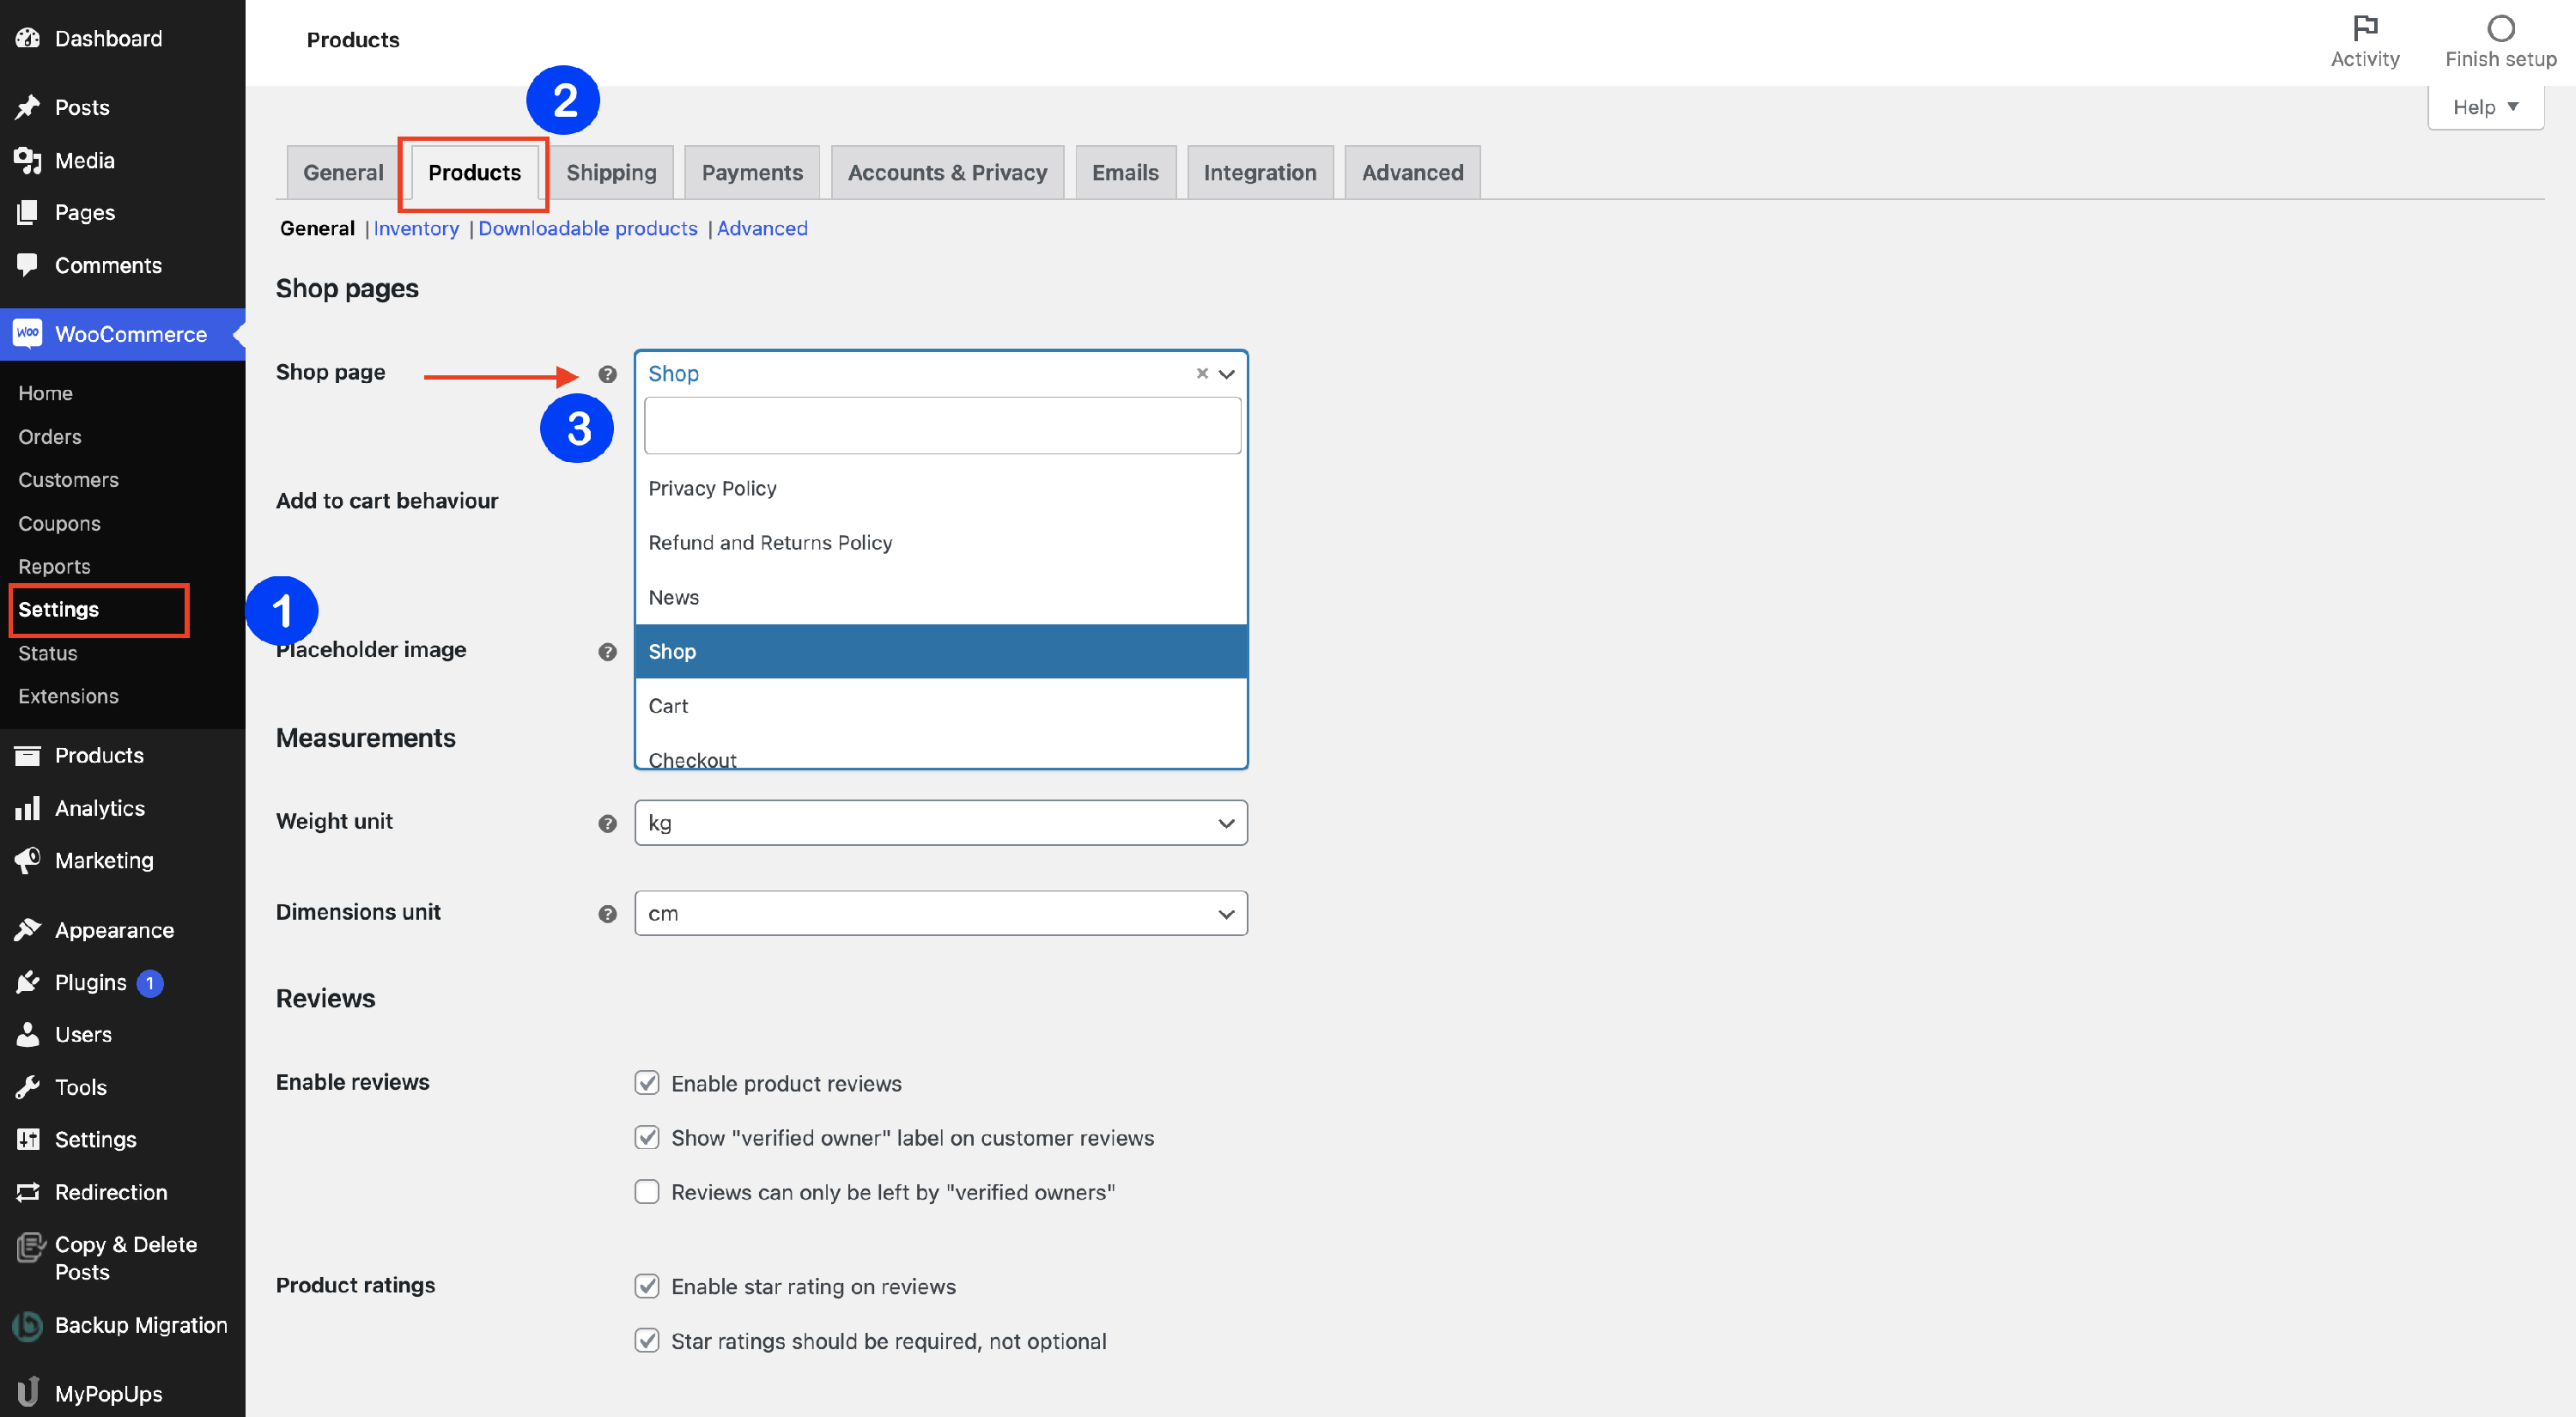Click the Dimensions unit help icon
2576x1417 pixels.
(607, 914)
